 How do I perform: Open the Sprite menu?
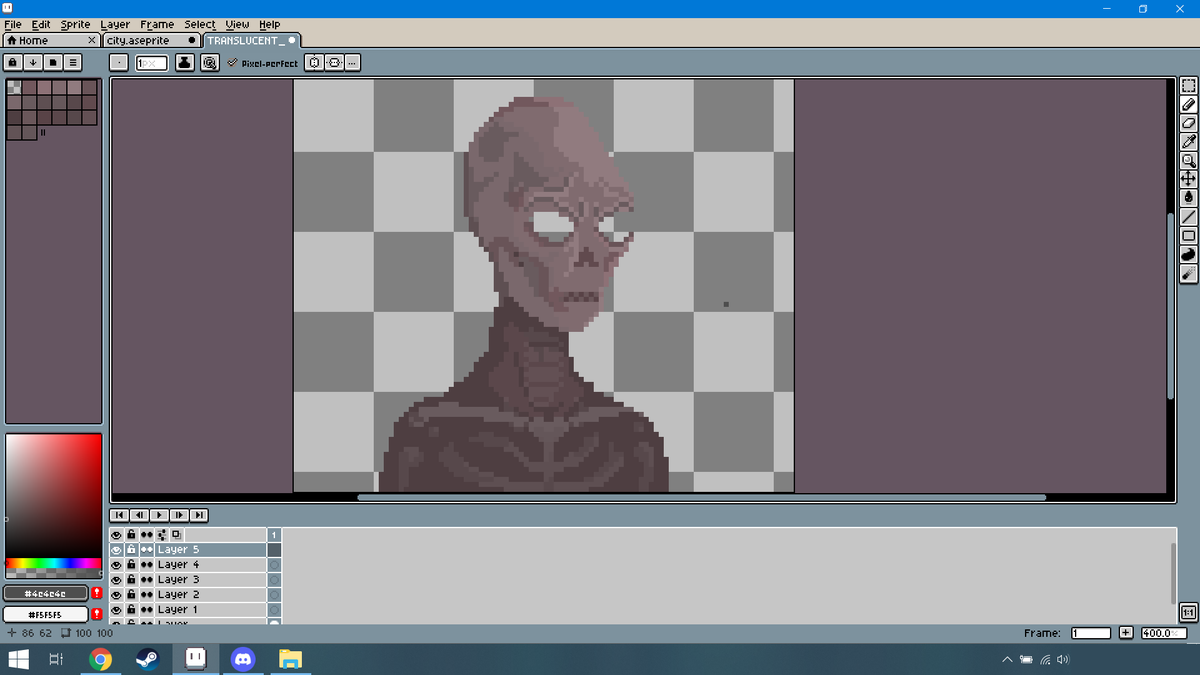click(75, 24)
